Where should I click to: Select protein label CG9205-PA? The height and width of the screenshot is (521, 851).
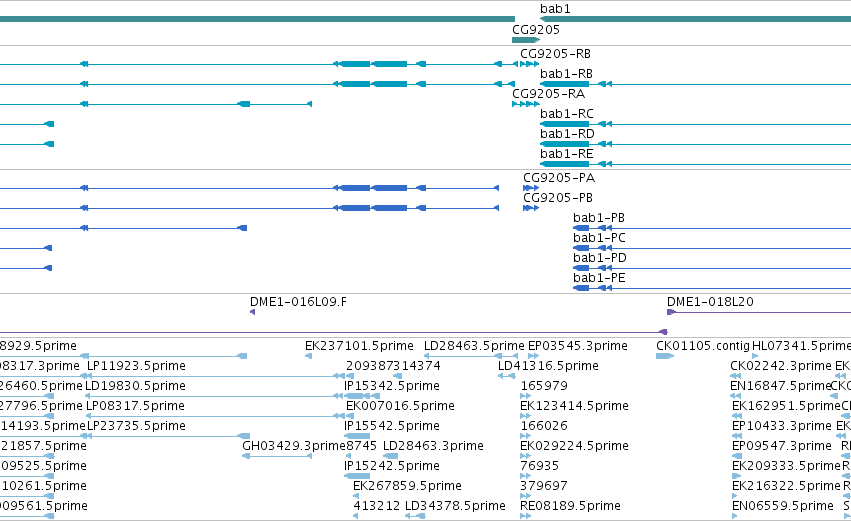pos(559,178)
